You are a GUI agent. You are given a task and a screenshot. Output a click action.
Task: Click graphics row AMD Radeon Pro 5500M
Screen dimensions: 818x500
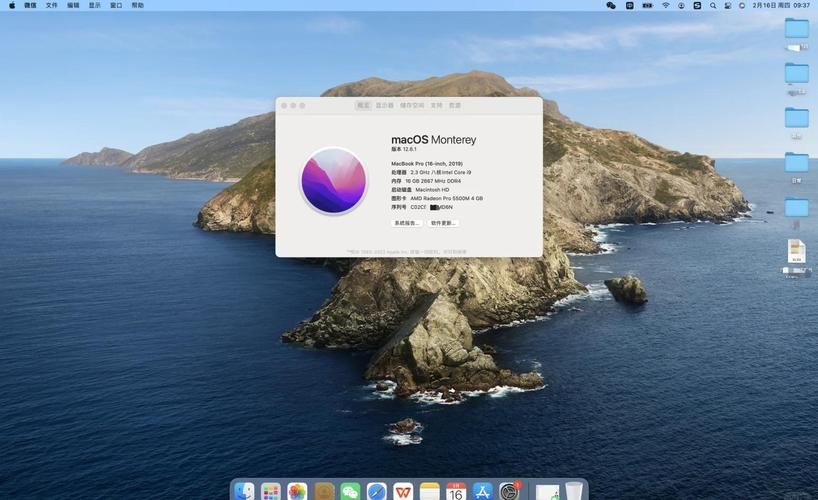pyautogui.click(x=437, y=198)
